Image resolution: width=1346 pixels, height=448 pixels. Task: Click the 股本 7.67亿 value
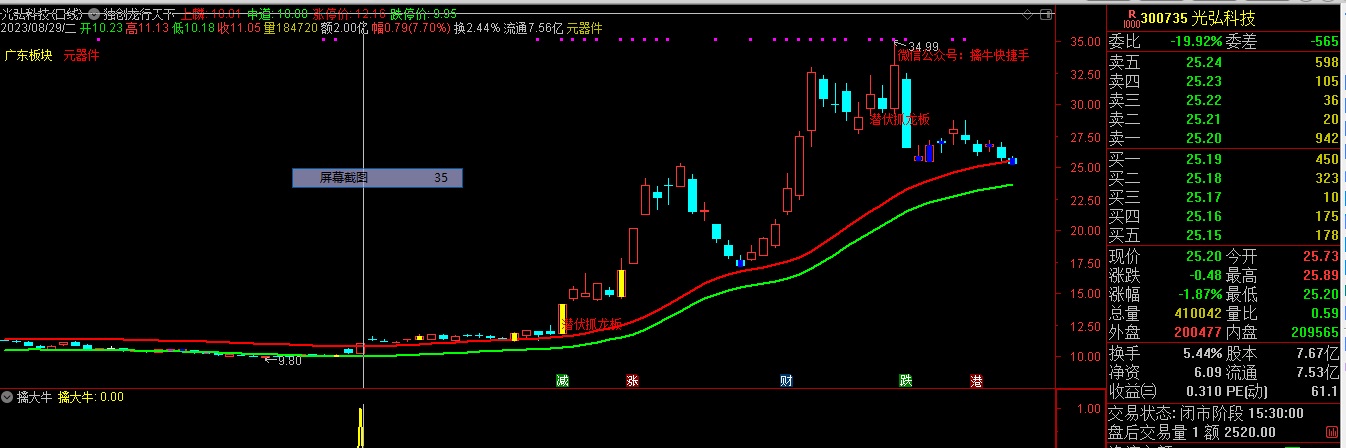[x=1319, y=354]
